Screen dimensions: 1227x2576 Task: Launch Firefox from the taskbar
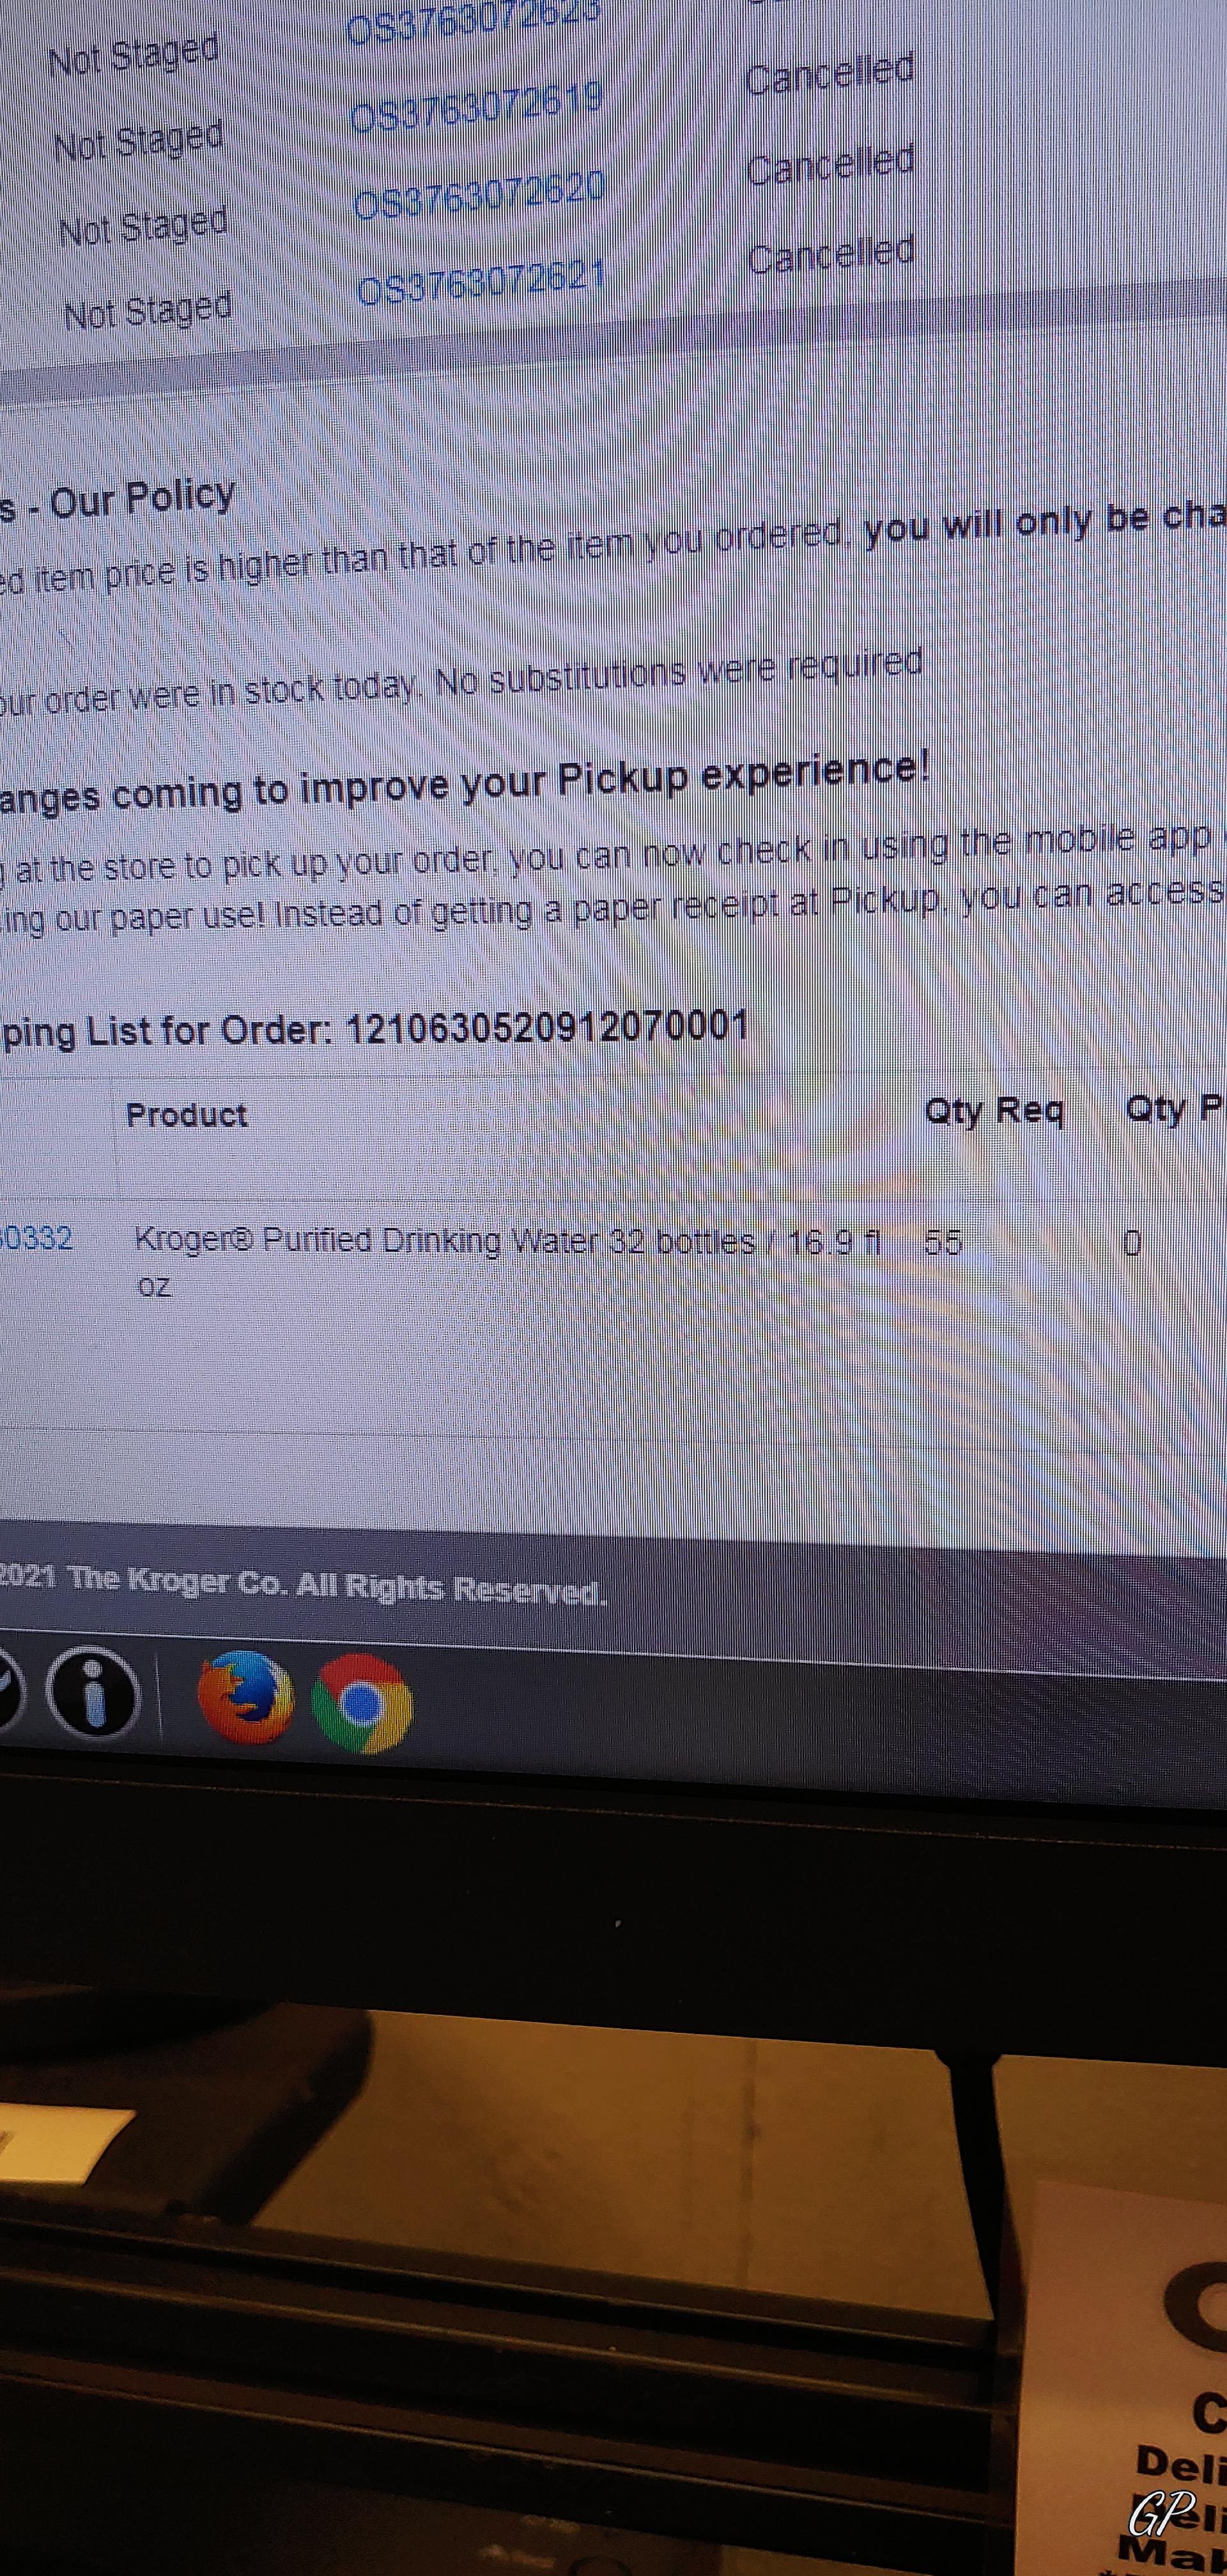(x=246, y=1697)
